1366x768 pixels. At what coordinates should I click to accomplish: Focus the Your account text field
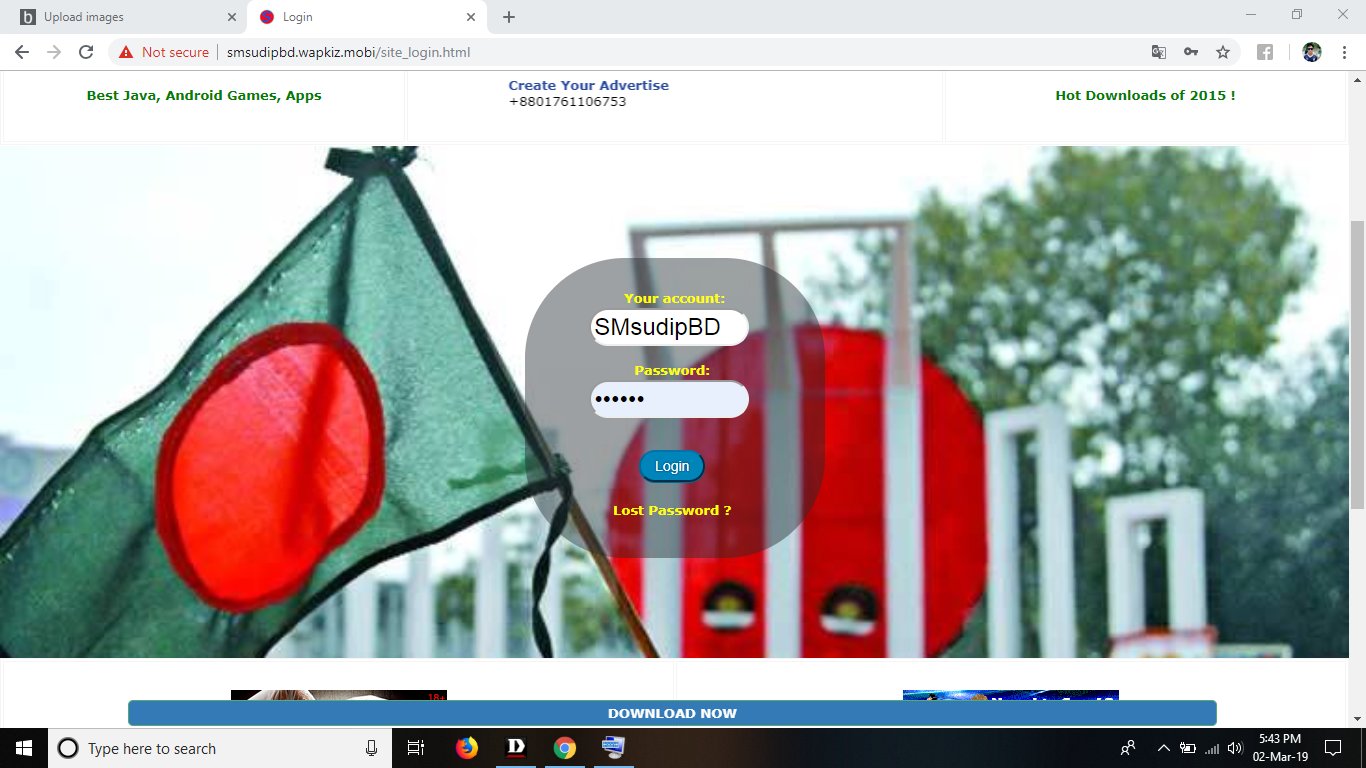click(x=669, y=328)
